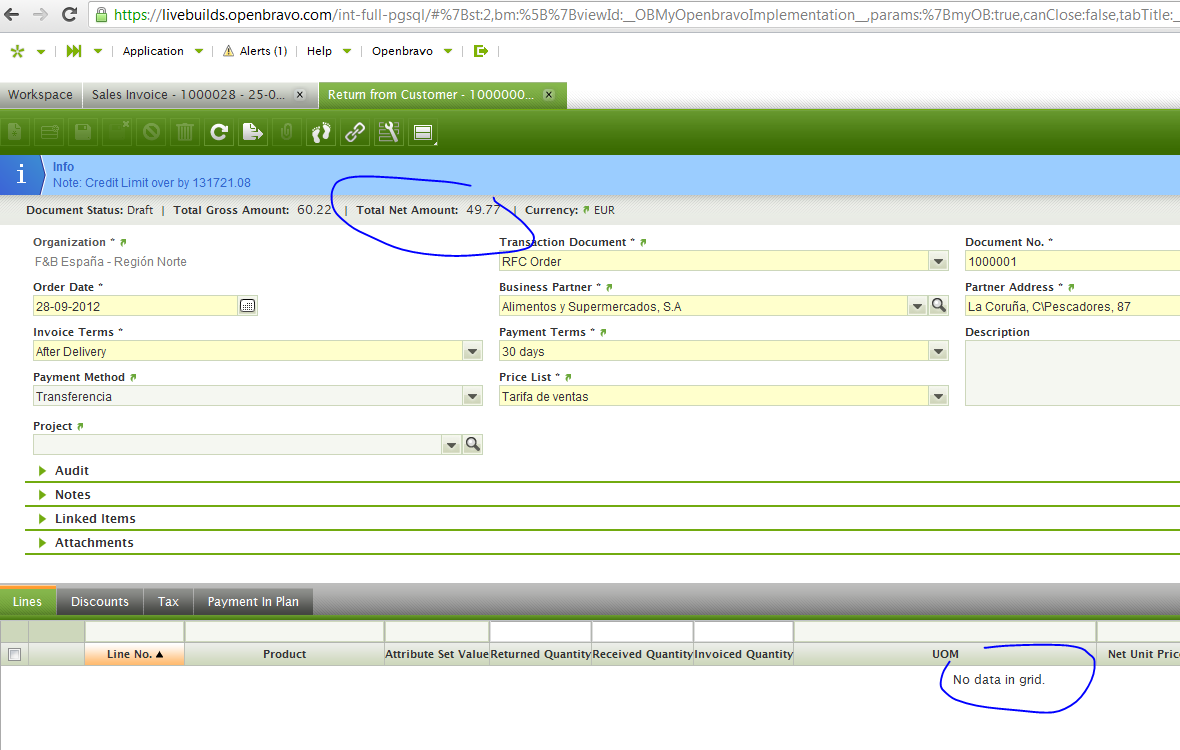Open the Order Date calendar picker icon

pos(248,306)
